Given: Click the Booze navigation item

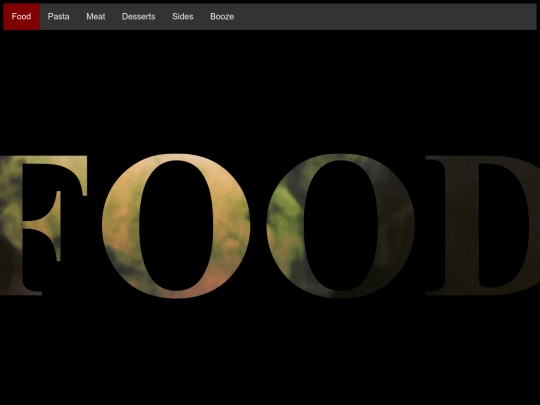Looking at the screenshot, I should pos(222,17).
